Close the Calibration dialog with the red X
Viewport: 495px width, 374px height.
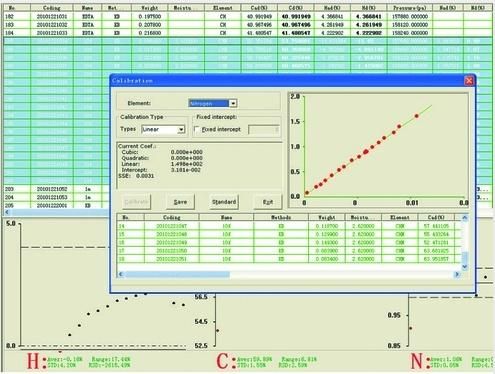[469, 81]
